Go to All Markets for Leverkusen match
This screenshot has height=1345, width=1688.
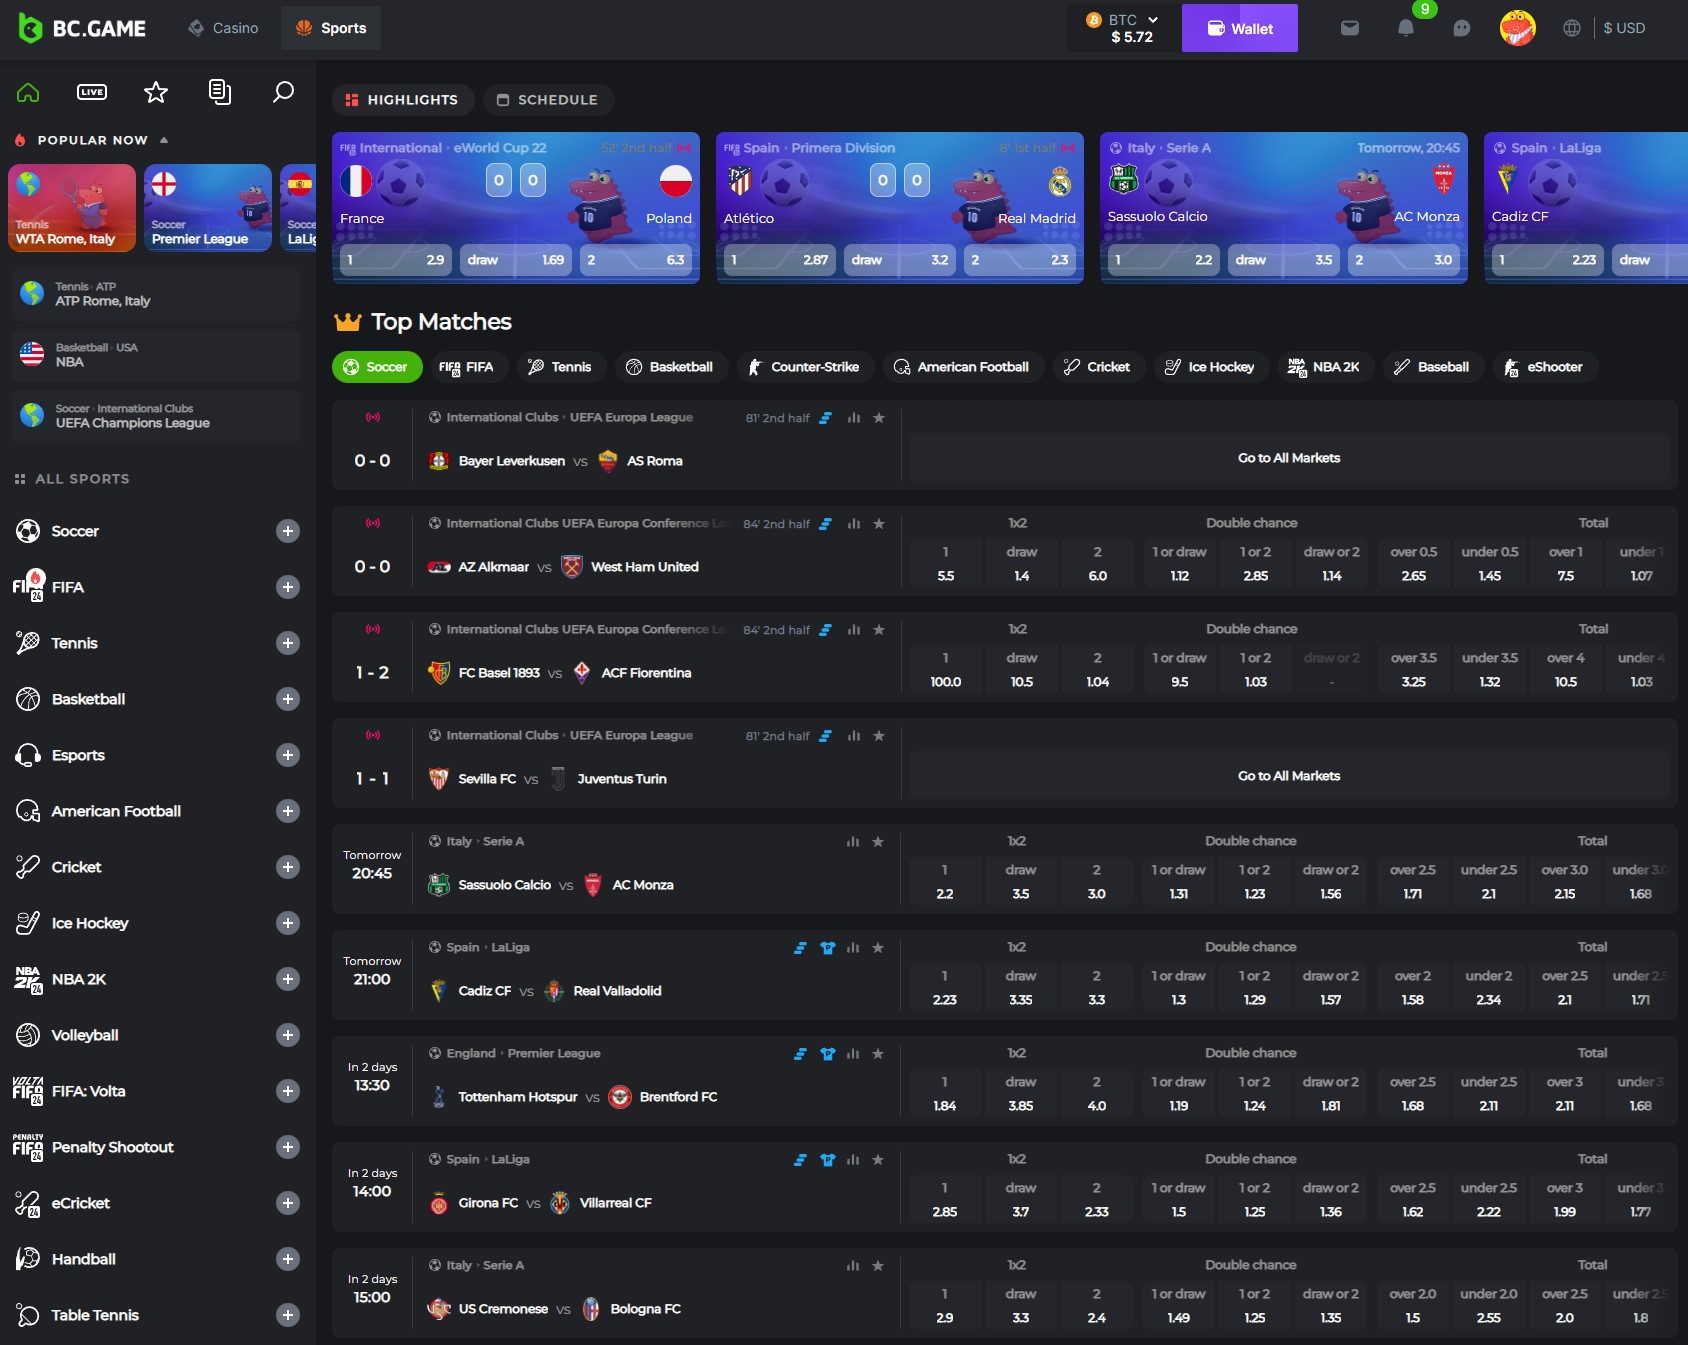click(x=1289, y=458)
